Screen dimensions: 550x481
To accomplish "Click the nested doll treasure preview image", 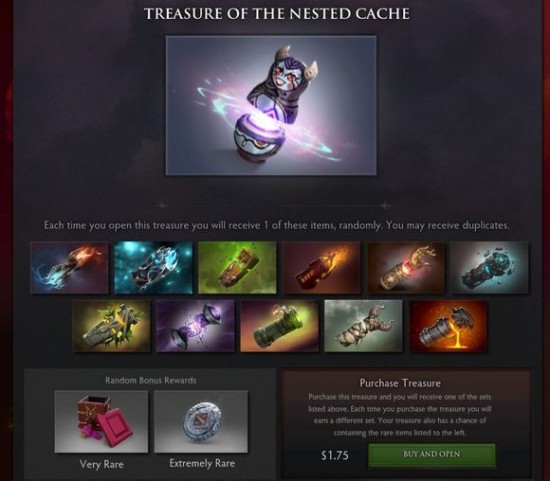I will coord(271,105).
